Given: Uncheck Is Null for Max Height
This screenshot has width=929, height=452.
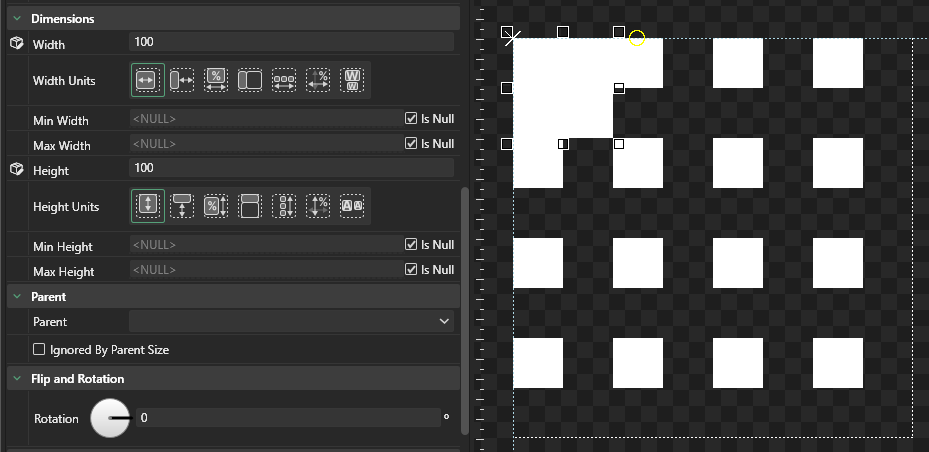Looking at the screenshot, I should point(411,270).
